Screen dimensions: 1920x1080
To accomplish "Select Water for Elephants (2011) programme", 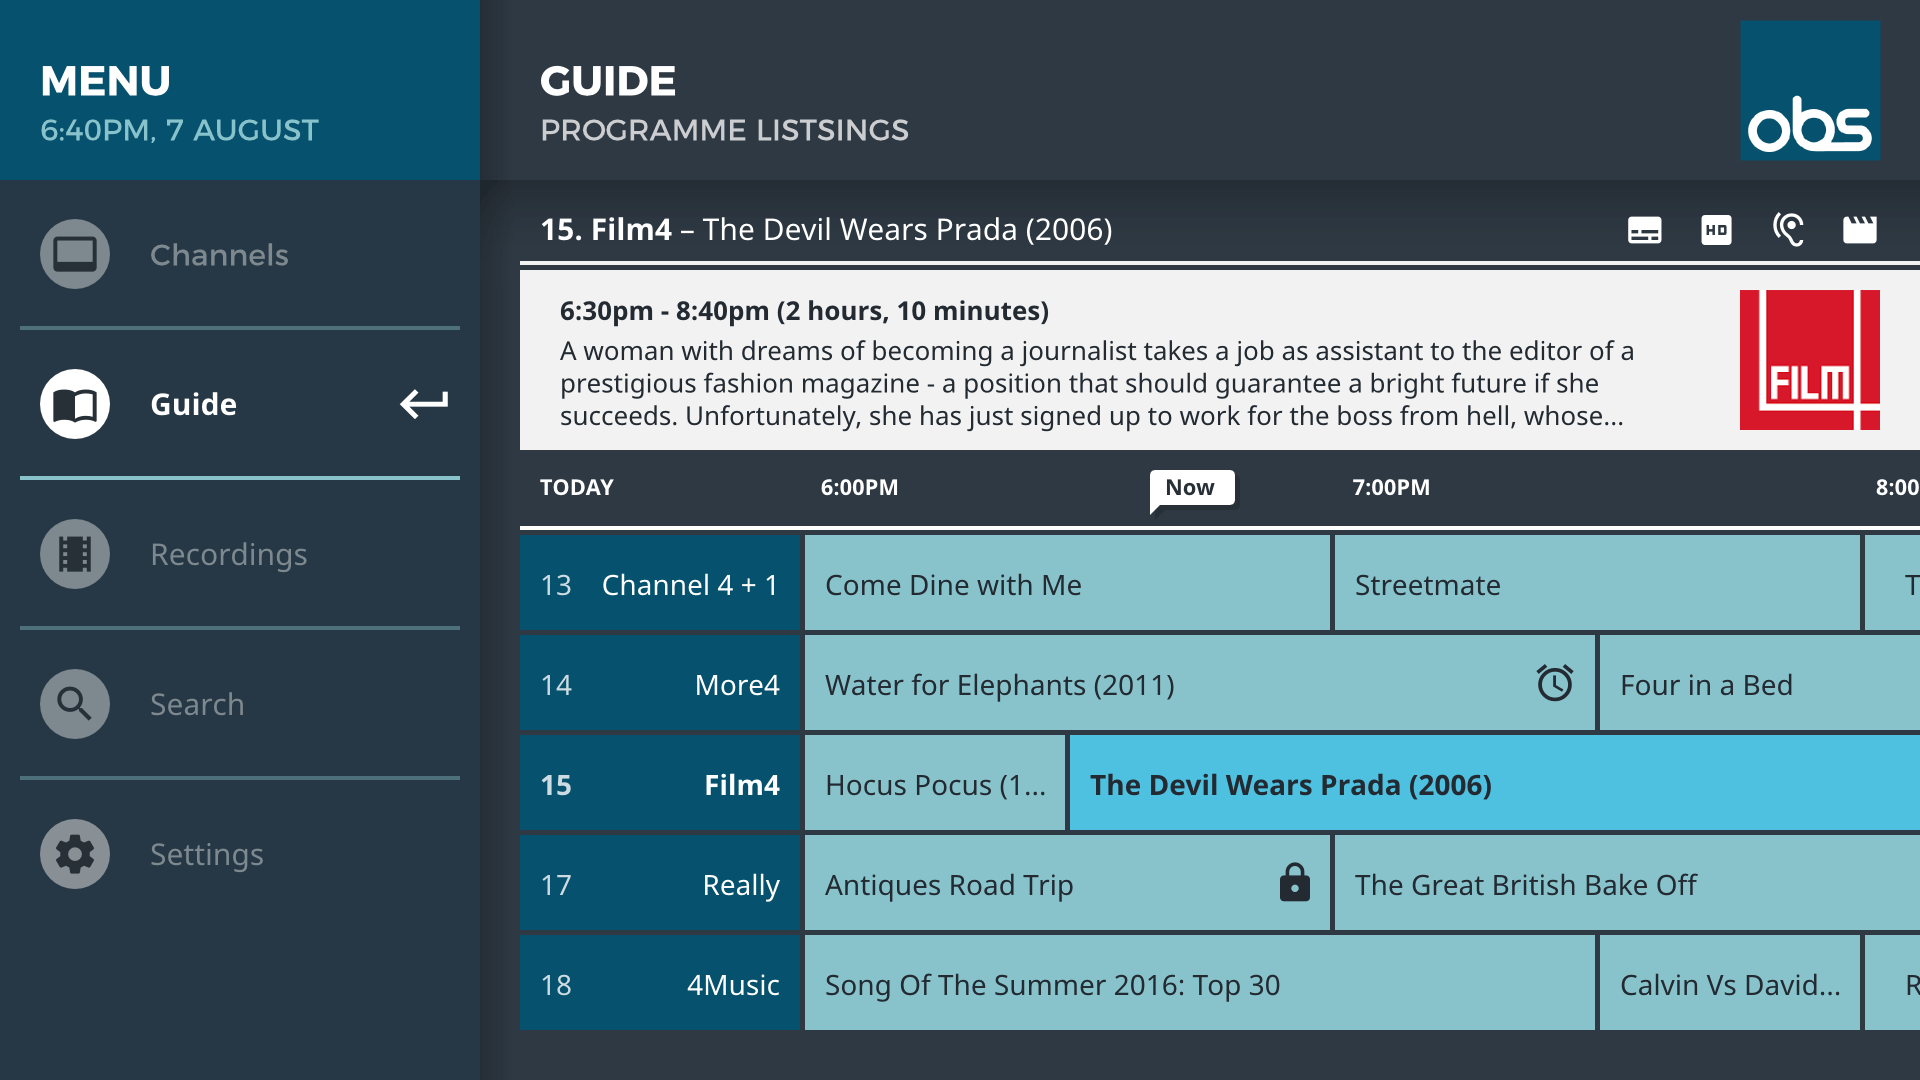I will pos(1200,684).
